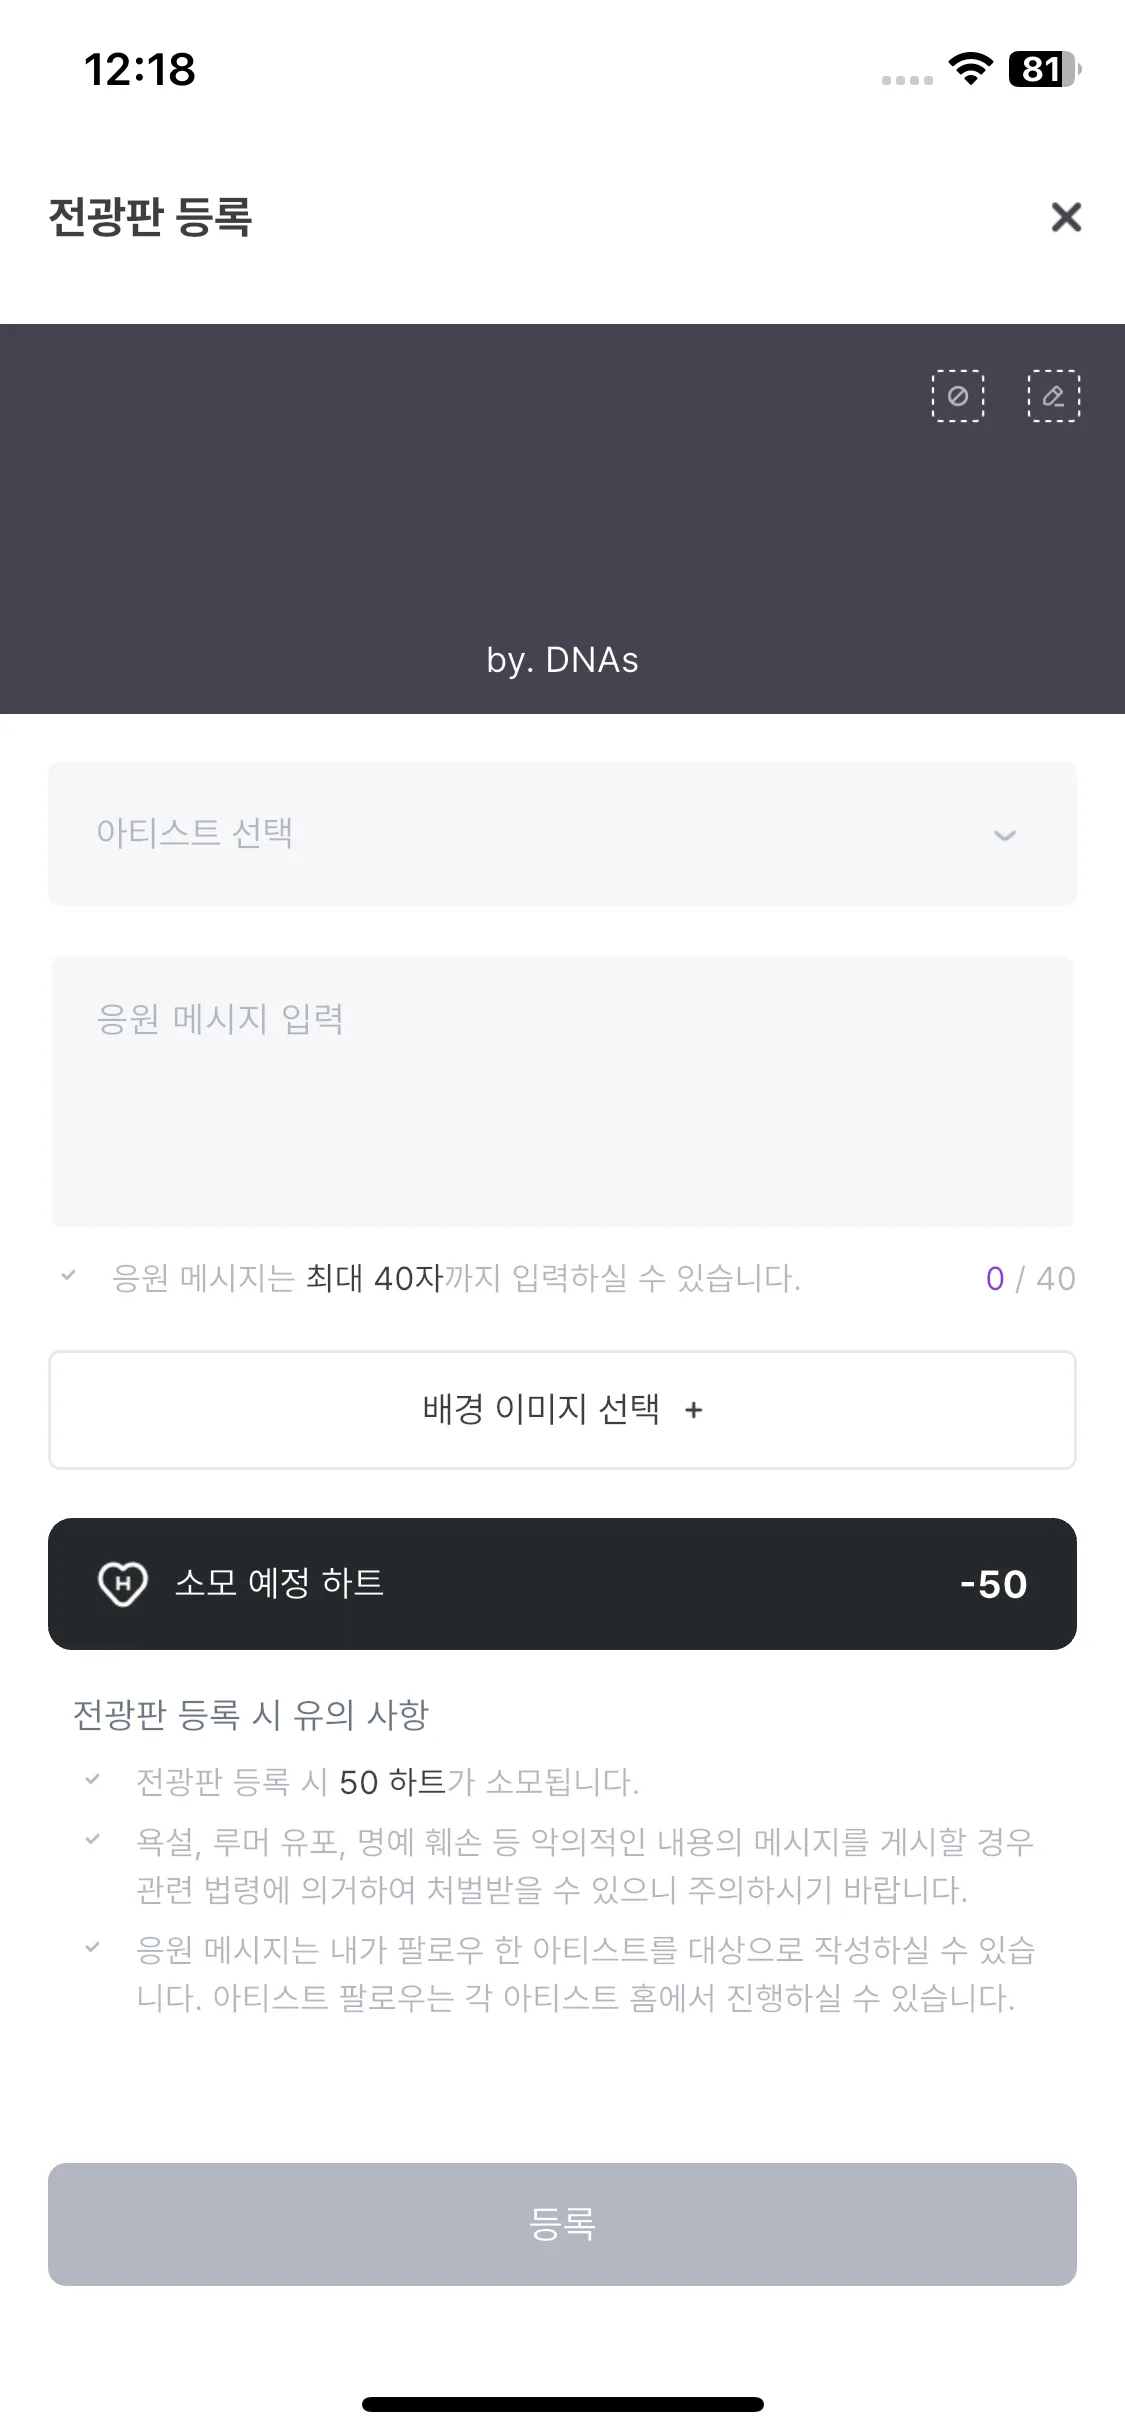Tap the 소모 예정 하트 label
Screen dimensions: 1125x2436
point(279,1583)
